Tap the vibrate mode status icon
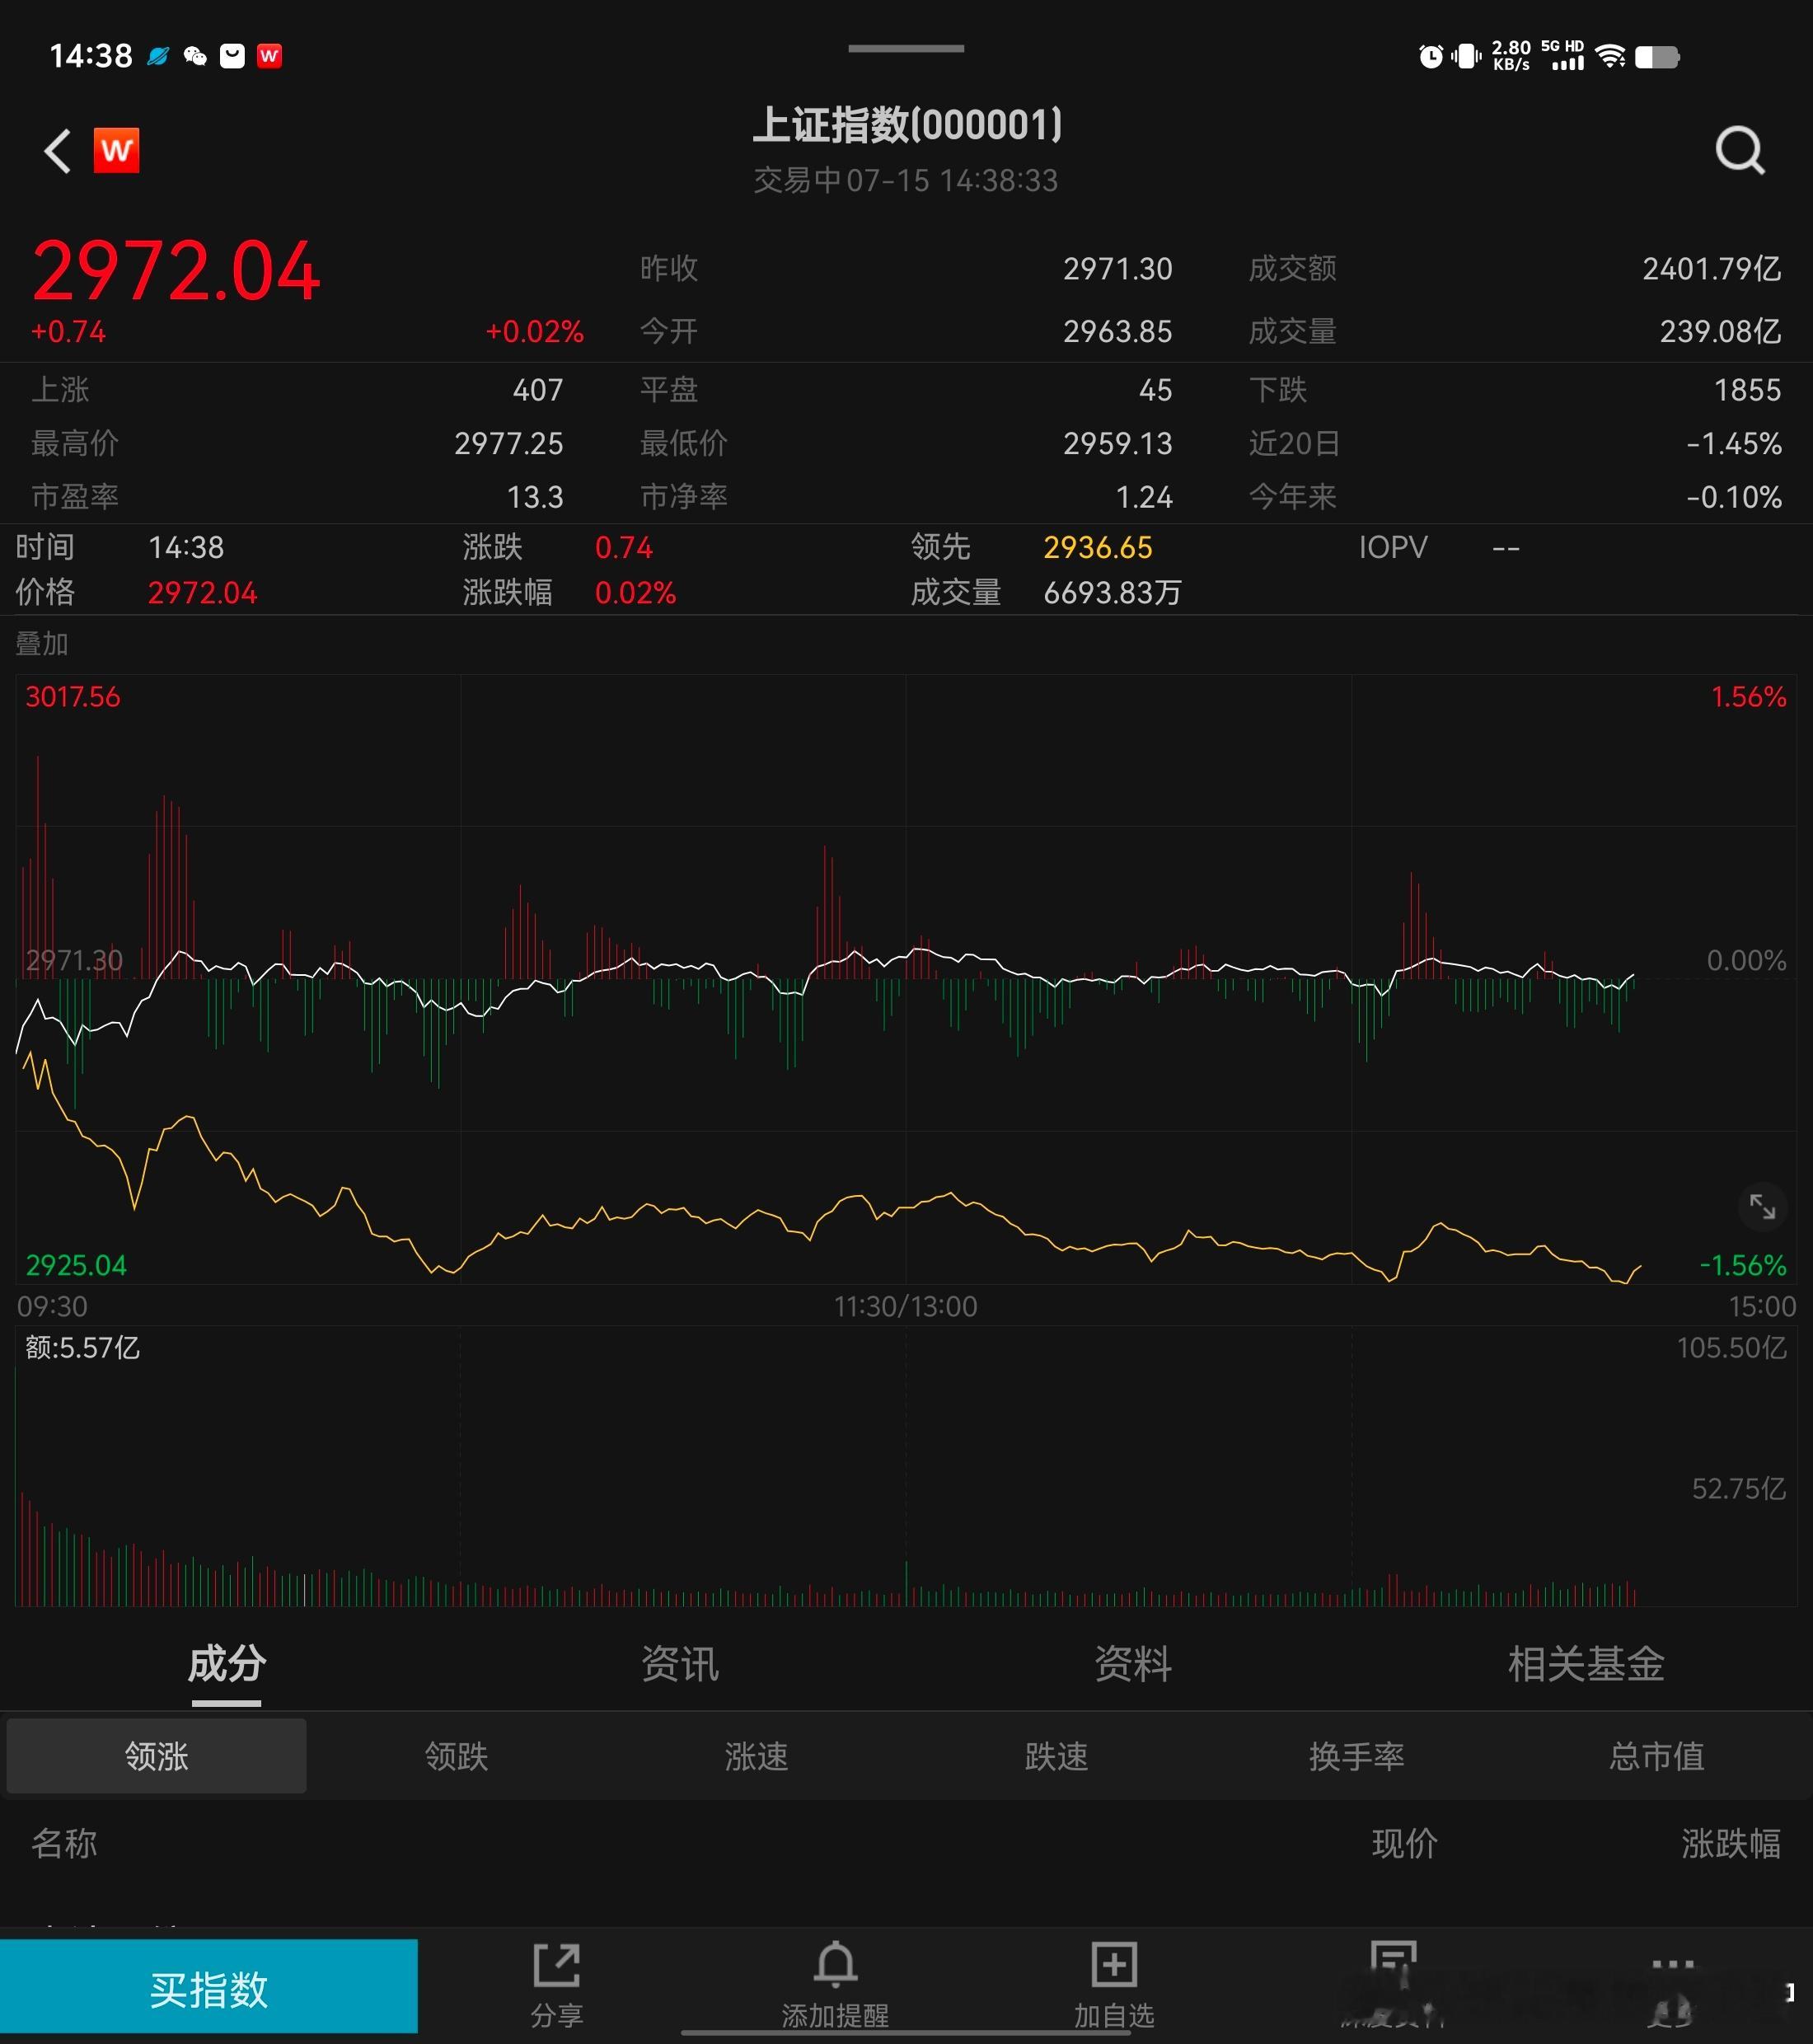The width and height of the screenshot is (1813, 2044). pyautogui.click(x=1466, y=56)
